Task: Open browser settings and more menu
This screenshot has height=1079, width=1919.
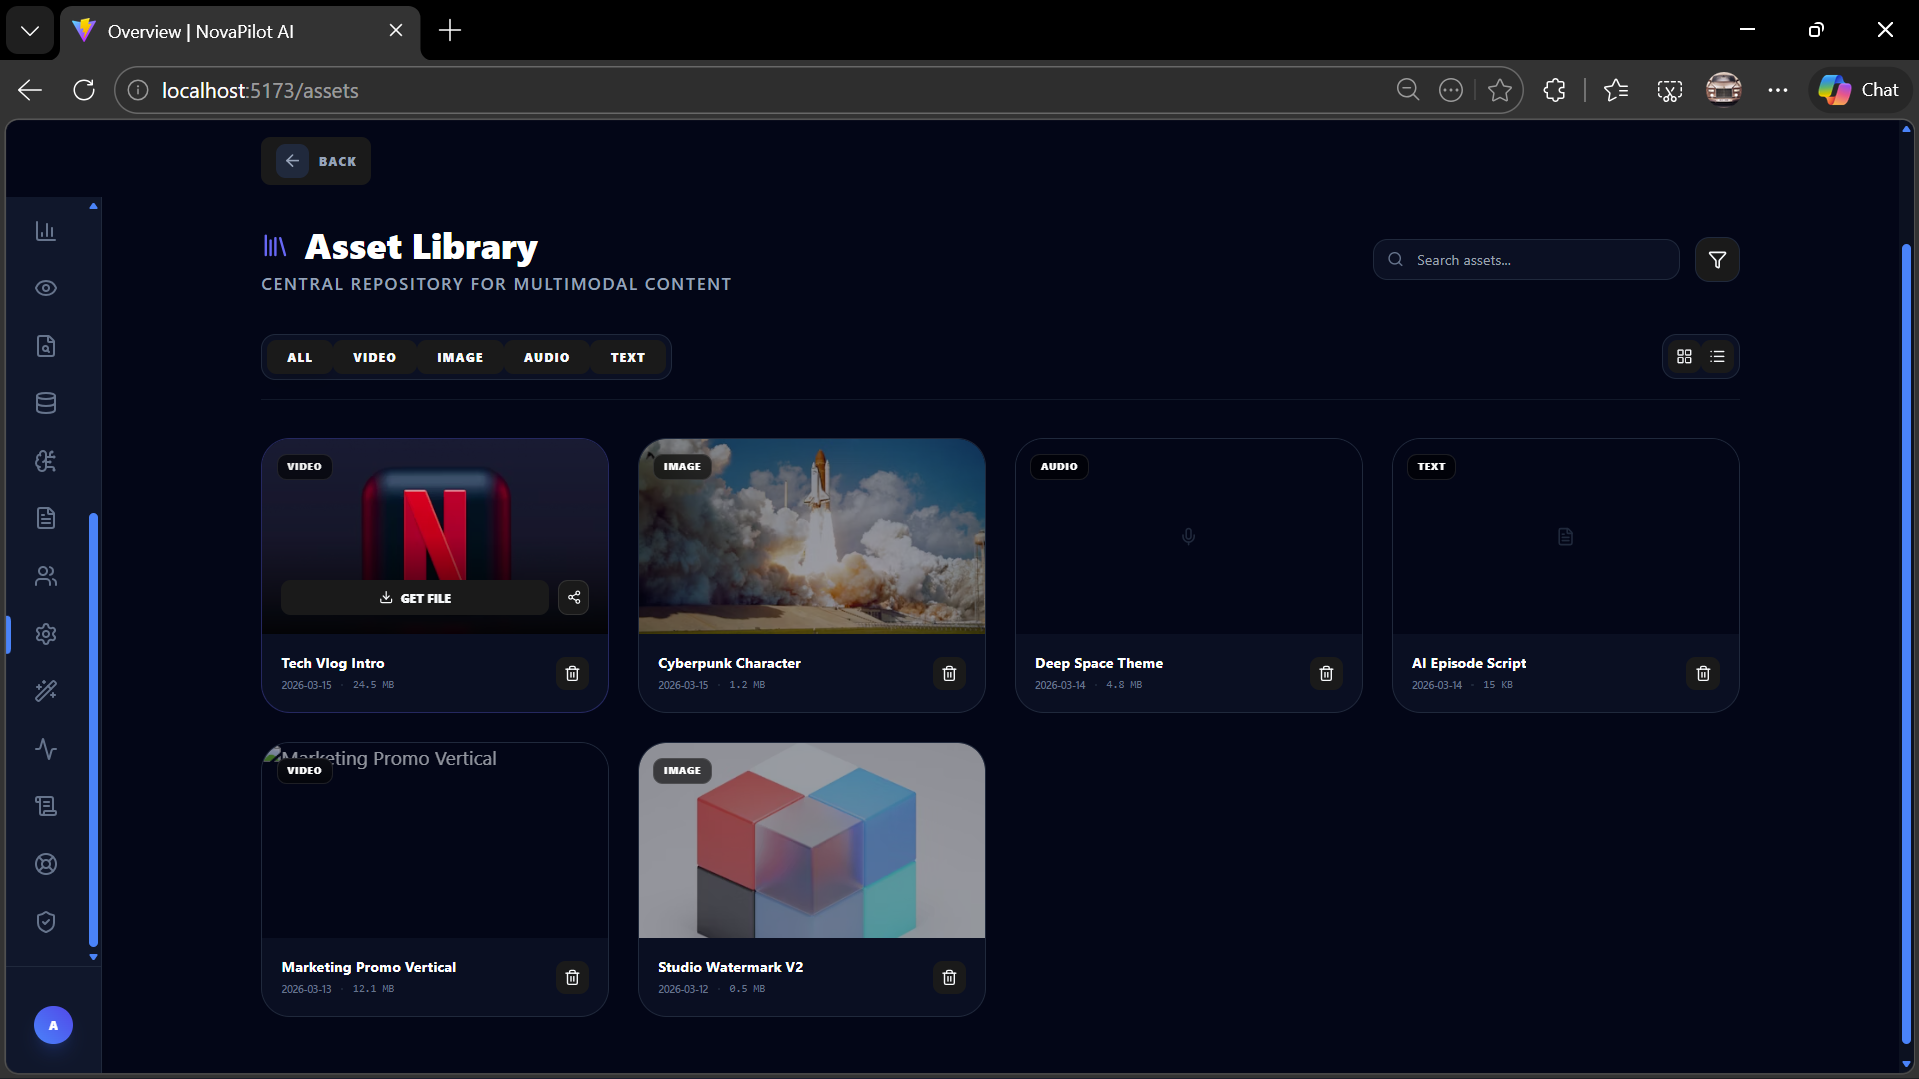Action: point(1777,90)
